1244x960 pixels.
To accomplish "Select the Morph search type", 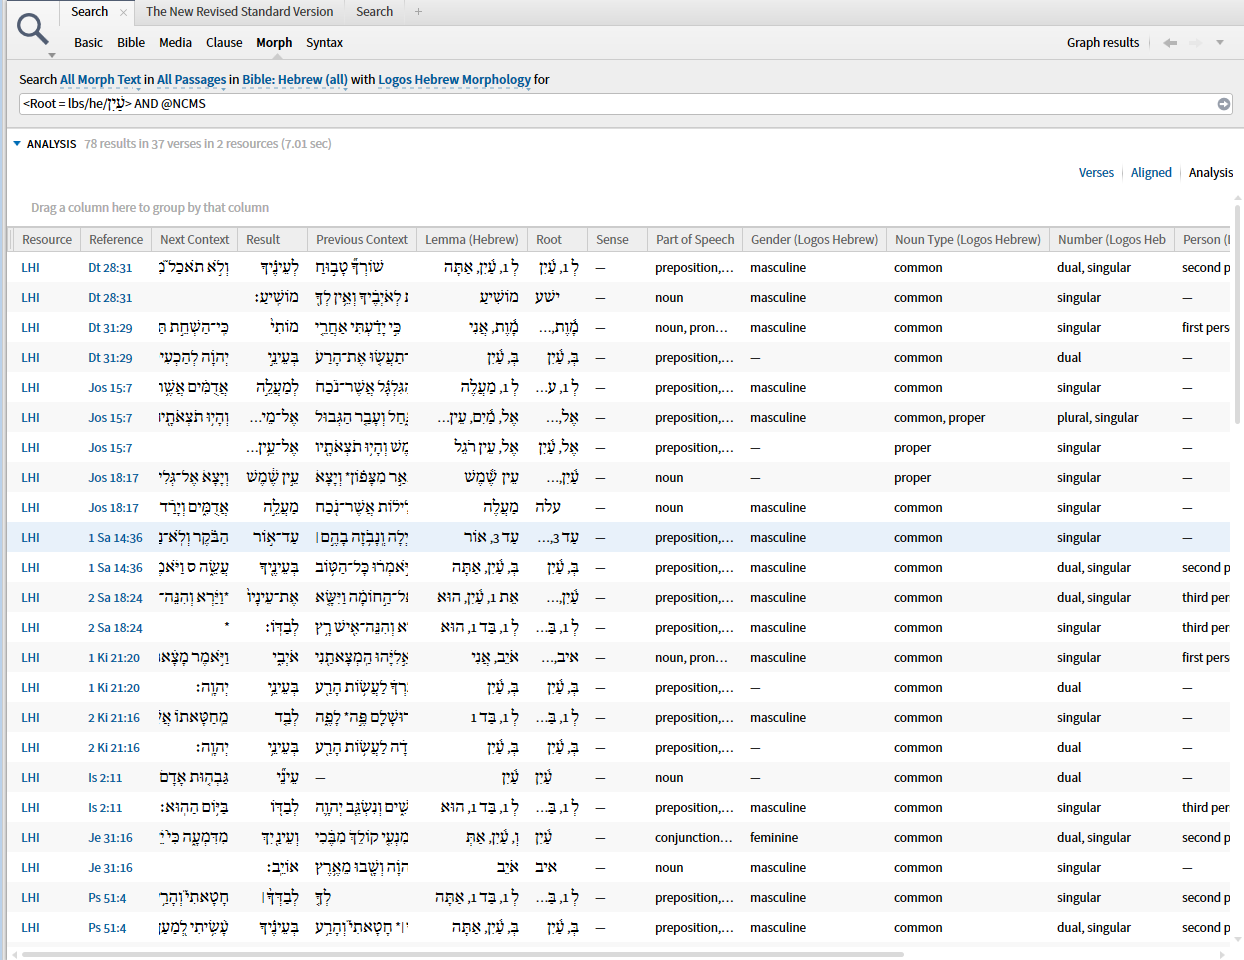I will (x=274, y=43).
